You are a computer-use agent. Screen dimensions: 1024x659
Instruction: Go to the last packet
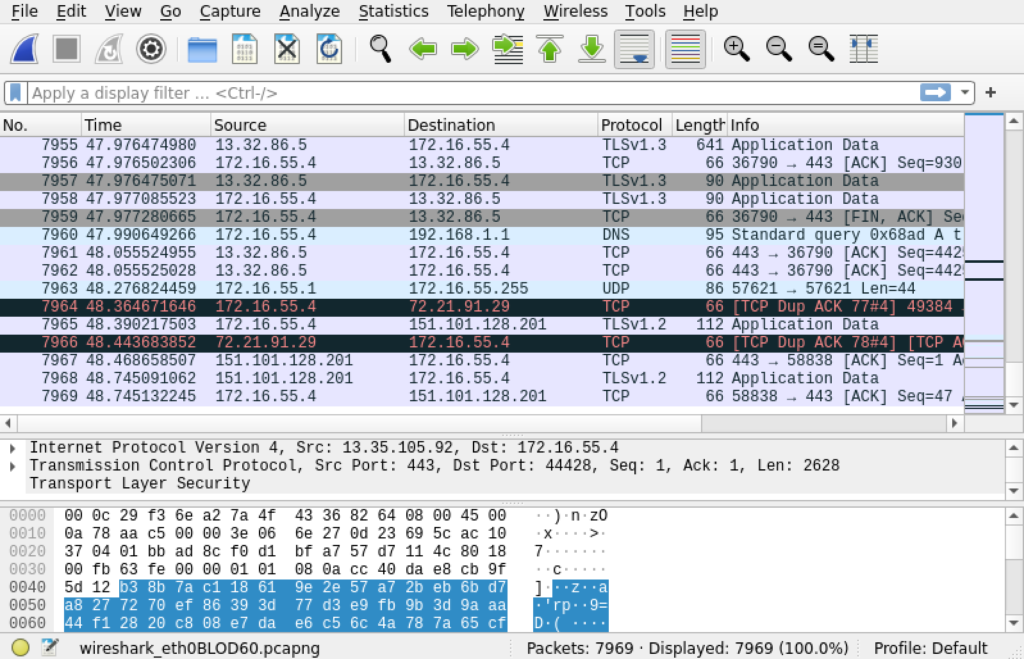click(591, 47)
